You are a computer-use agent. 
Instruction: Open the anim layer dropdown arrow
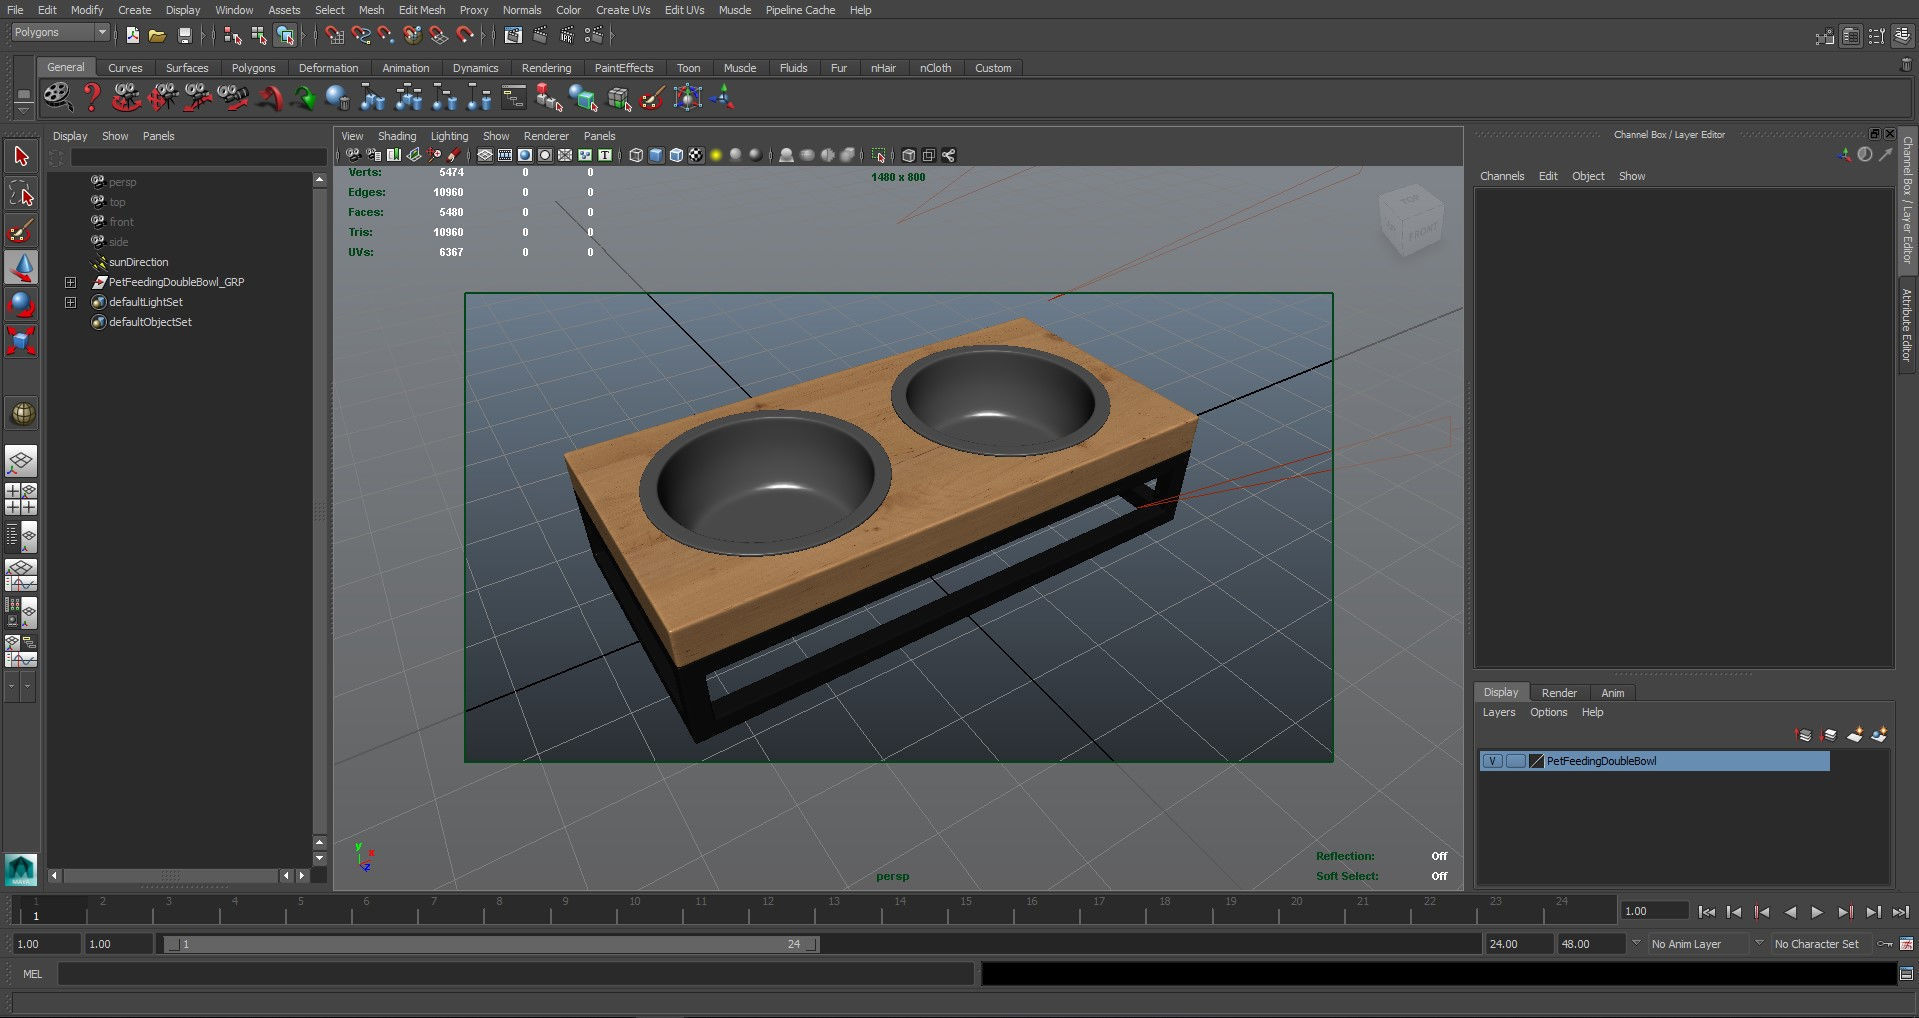click(1636, 943)
